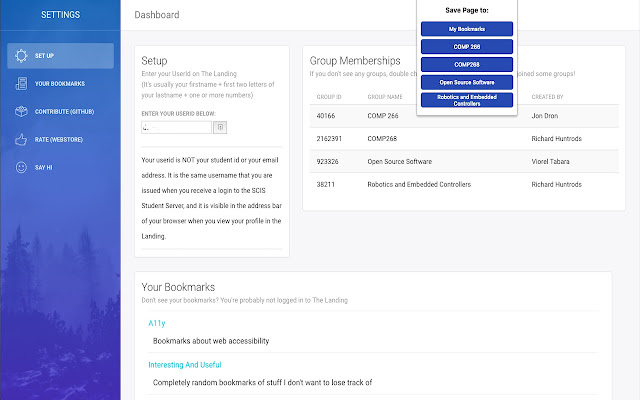Click the Group Name column header
Screen dimensions: 640x400
click(385, 97)
